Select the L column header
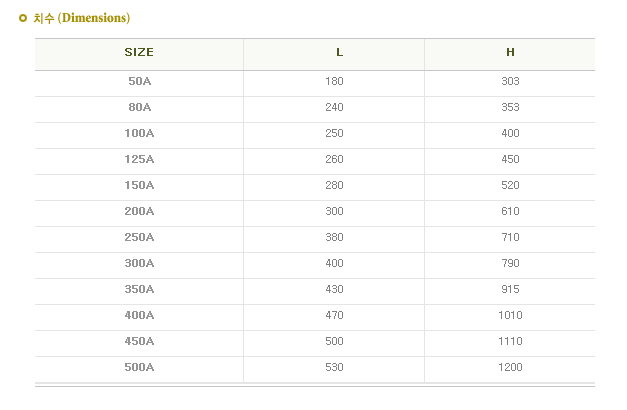Viewport: 627px width, 410px height. tap(339, 52)
